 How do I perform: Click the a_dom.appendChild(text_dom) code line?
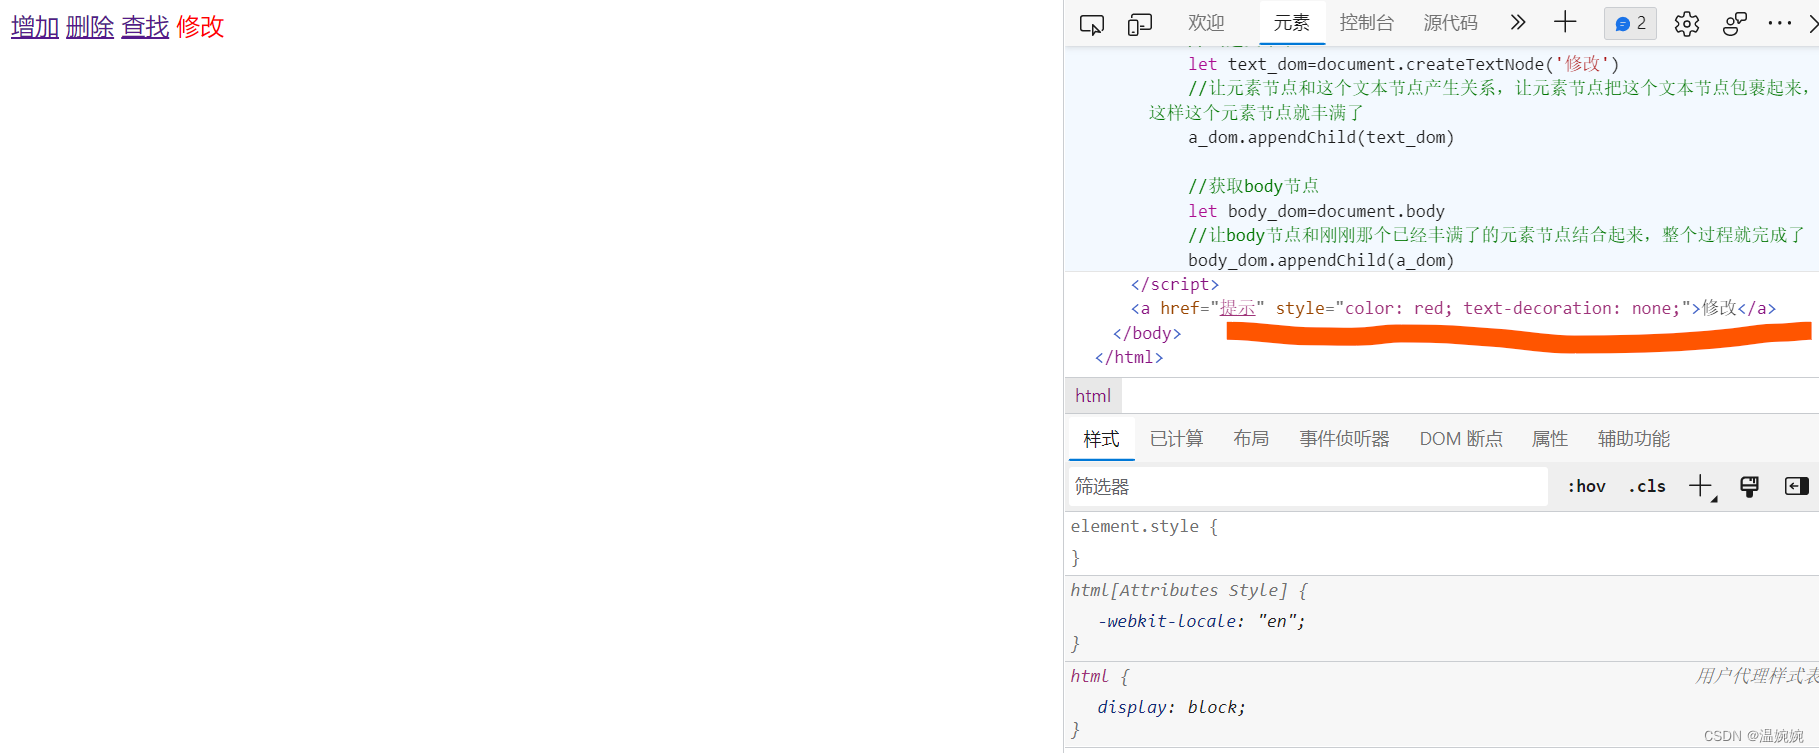[x=1321, y=138]
